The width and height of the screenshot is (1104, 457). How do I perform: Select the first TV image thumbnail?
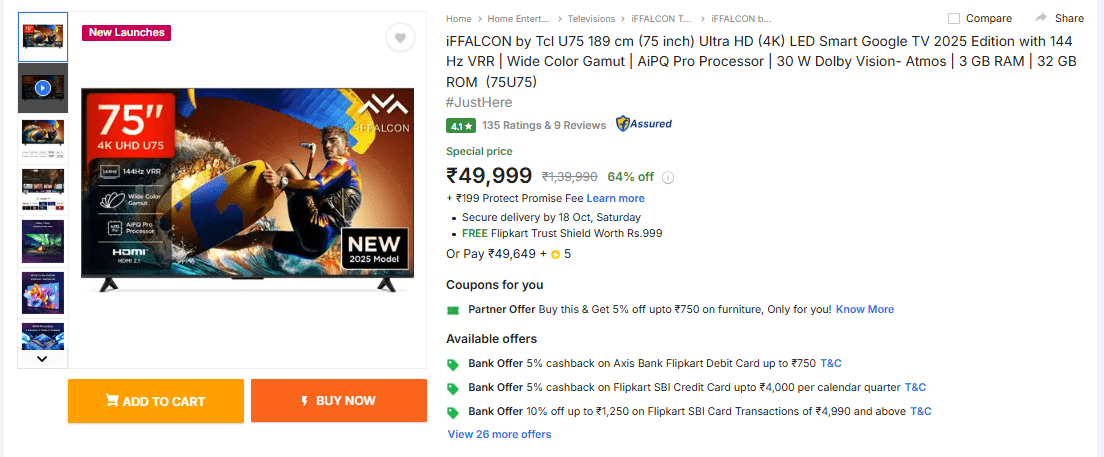[x=43, y=37]
